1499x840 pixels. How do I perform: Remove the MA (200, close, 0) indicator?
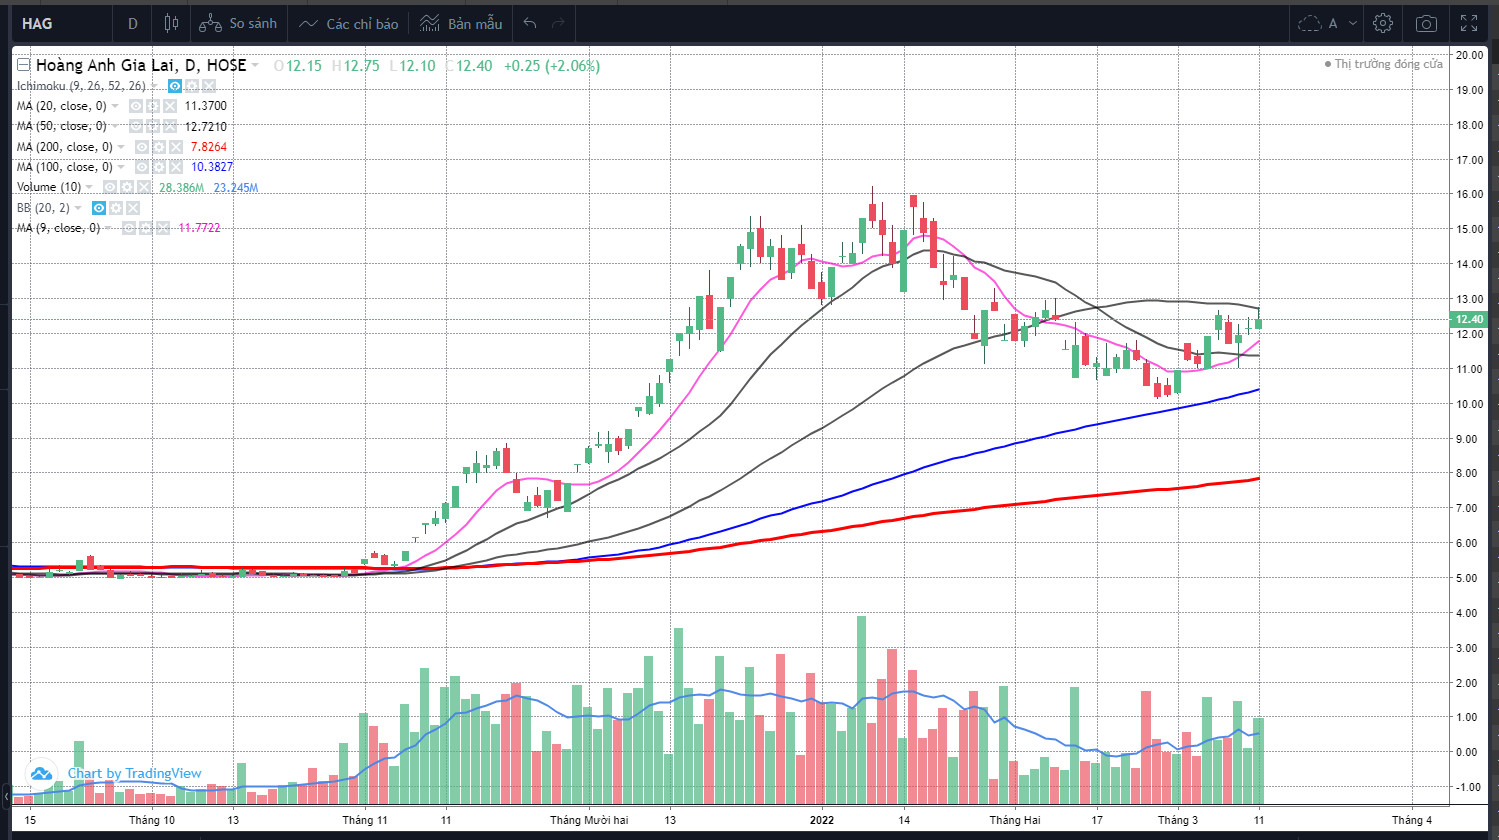tap(176, 147)
